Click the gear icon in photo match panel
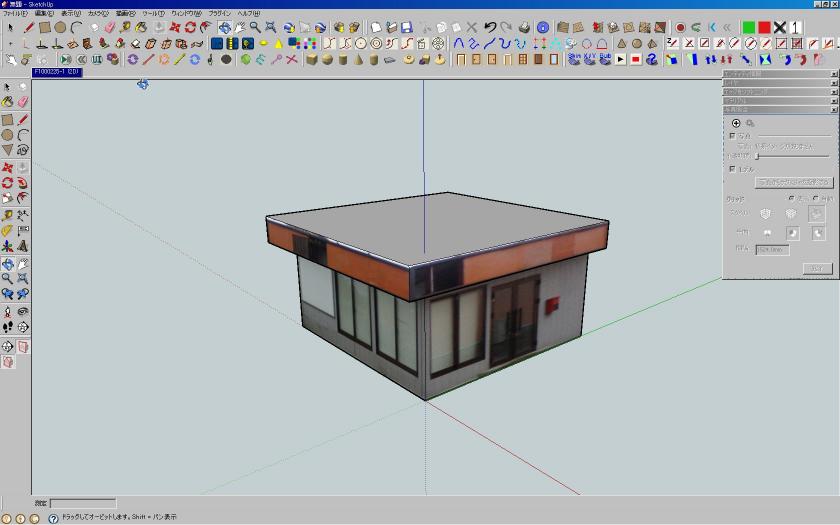840x525 pixels. [x=750, y=123]
